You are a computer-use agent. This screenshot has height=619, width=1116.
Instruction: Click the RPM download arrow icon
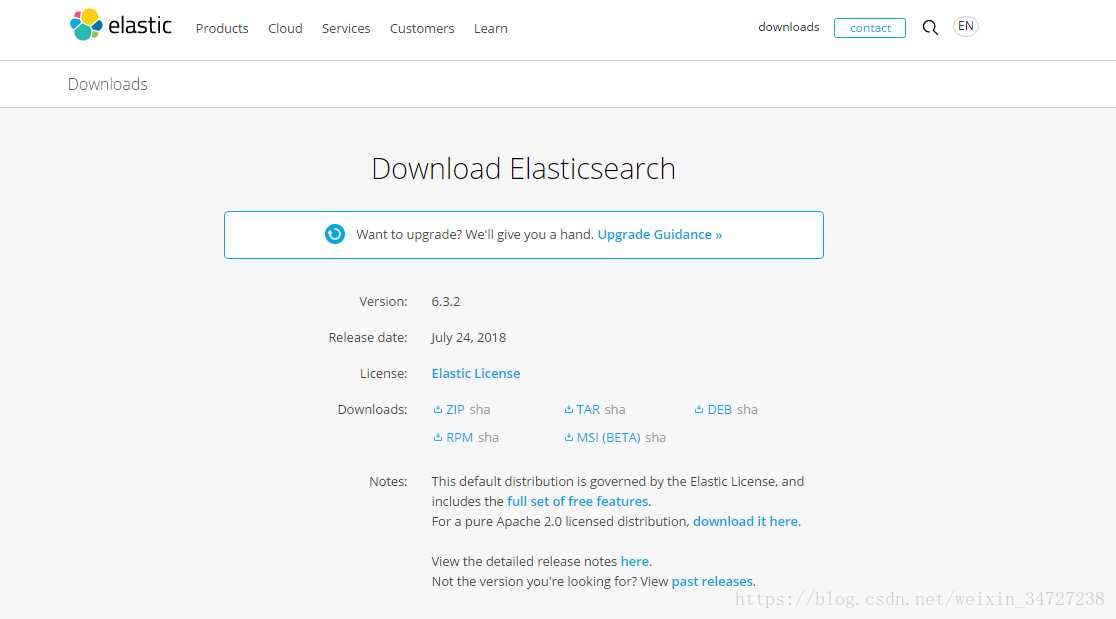438,438
